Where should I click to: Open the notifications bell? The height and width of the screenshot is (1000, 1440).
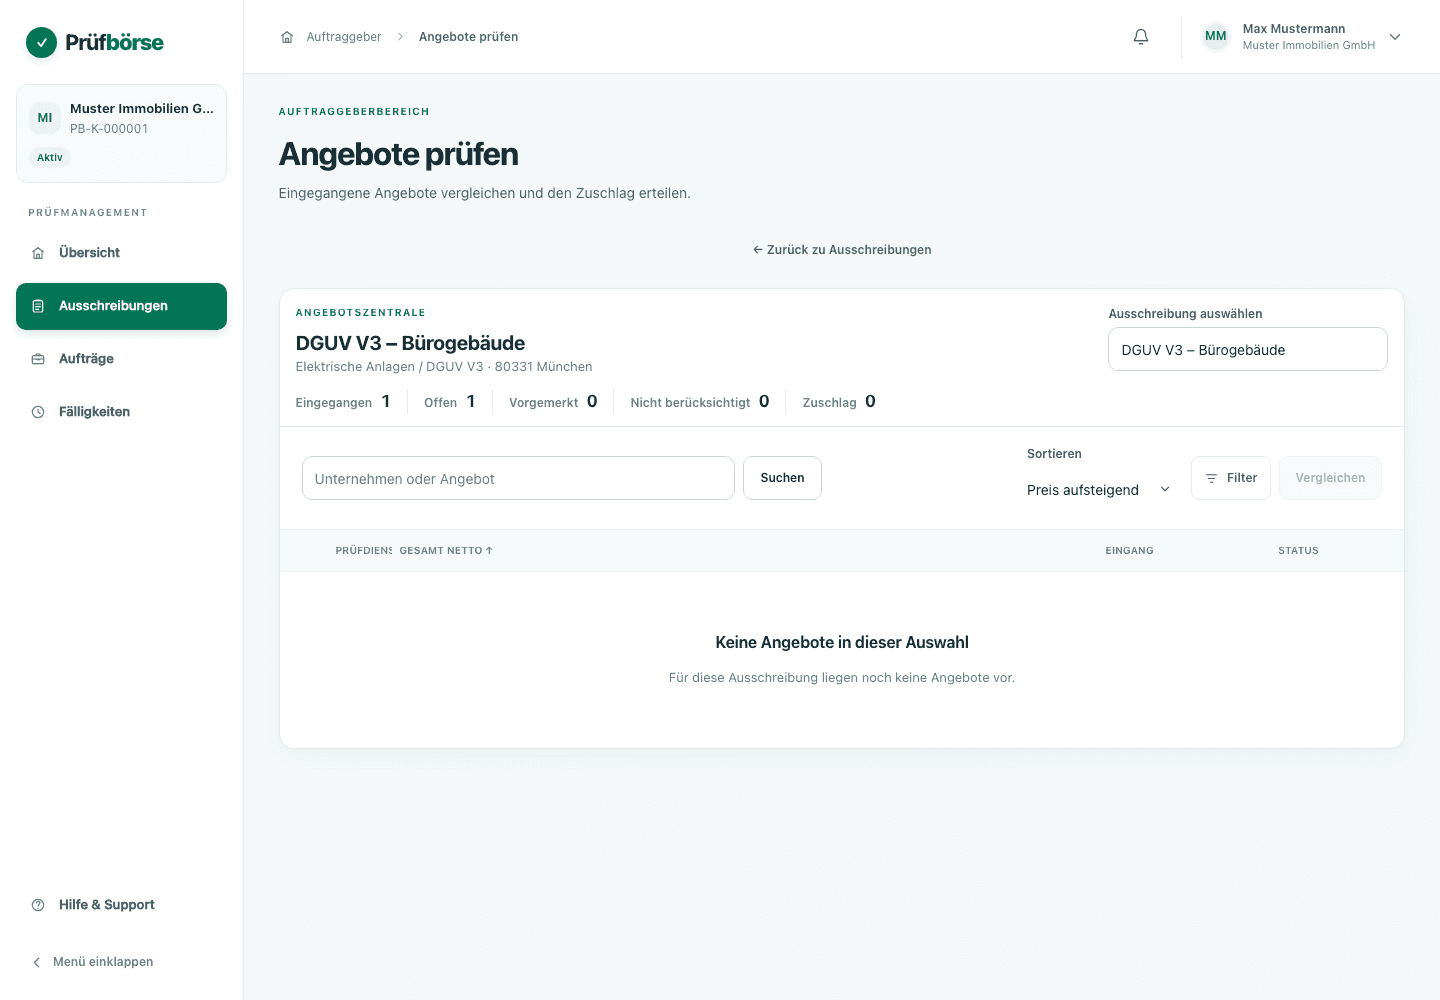click(x=1141, y=37)
